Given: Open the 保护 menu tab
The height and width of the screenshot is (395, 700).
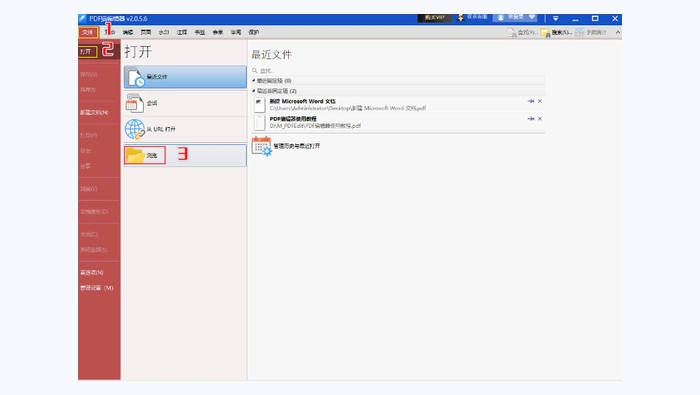Looking at the screenshot, I should pos(254,32).
